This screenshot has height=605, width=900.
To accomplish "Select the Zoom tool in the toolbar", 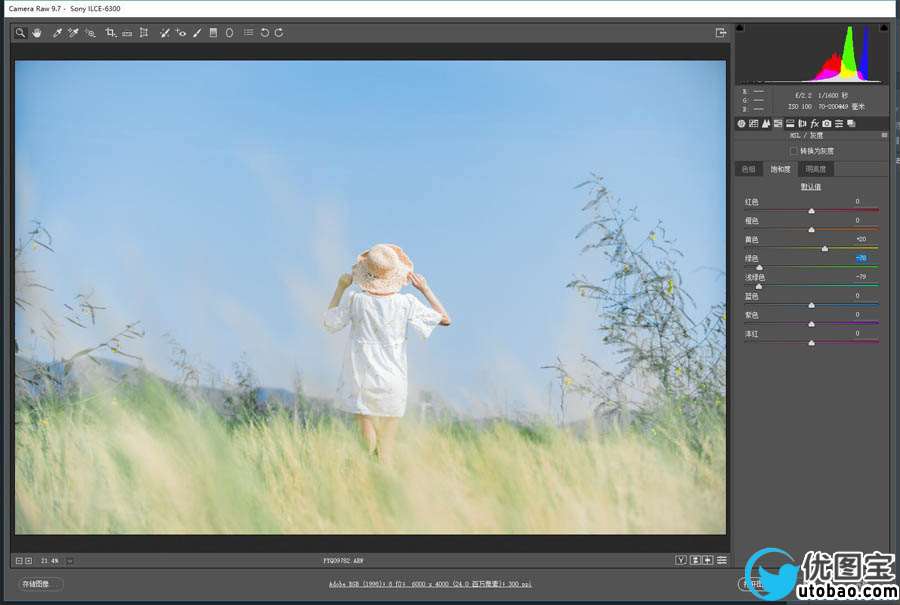I will coord(20,33).
